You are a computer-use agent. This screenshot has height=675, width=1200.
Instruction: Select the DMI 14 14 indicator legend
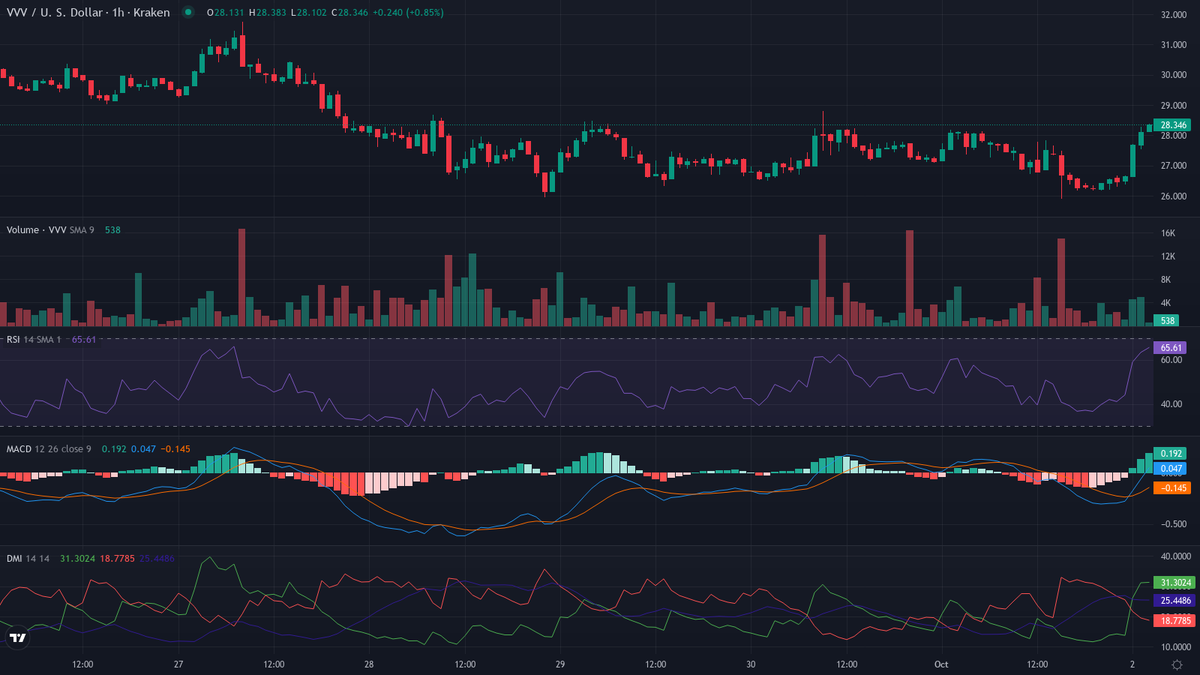(30, 558)
